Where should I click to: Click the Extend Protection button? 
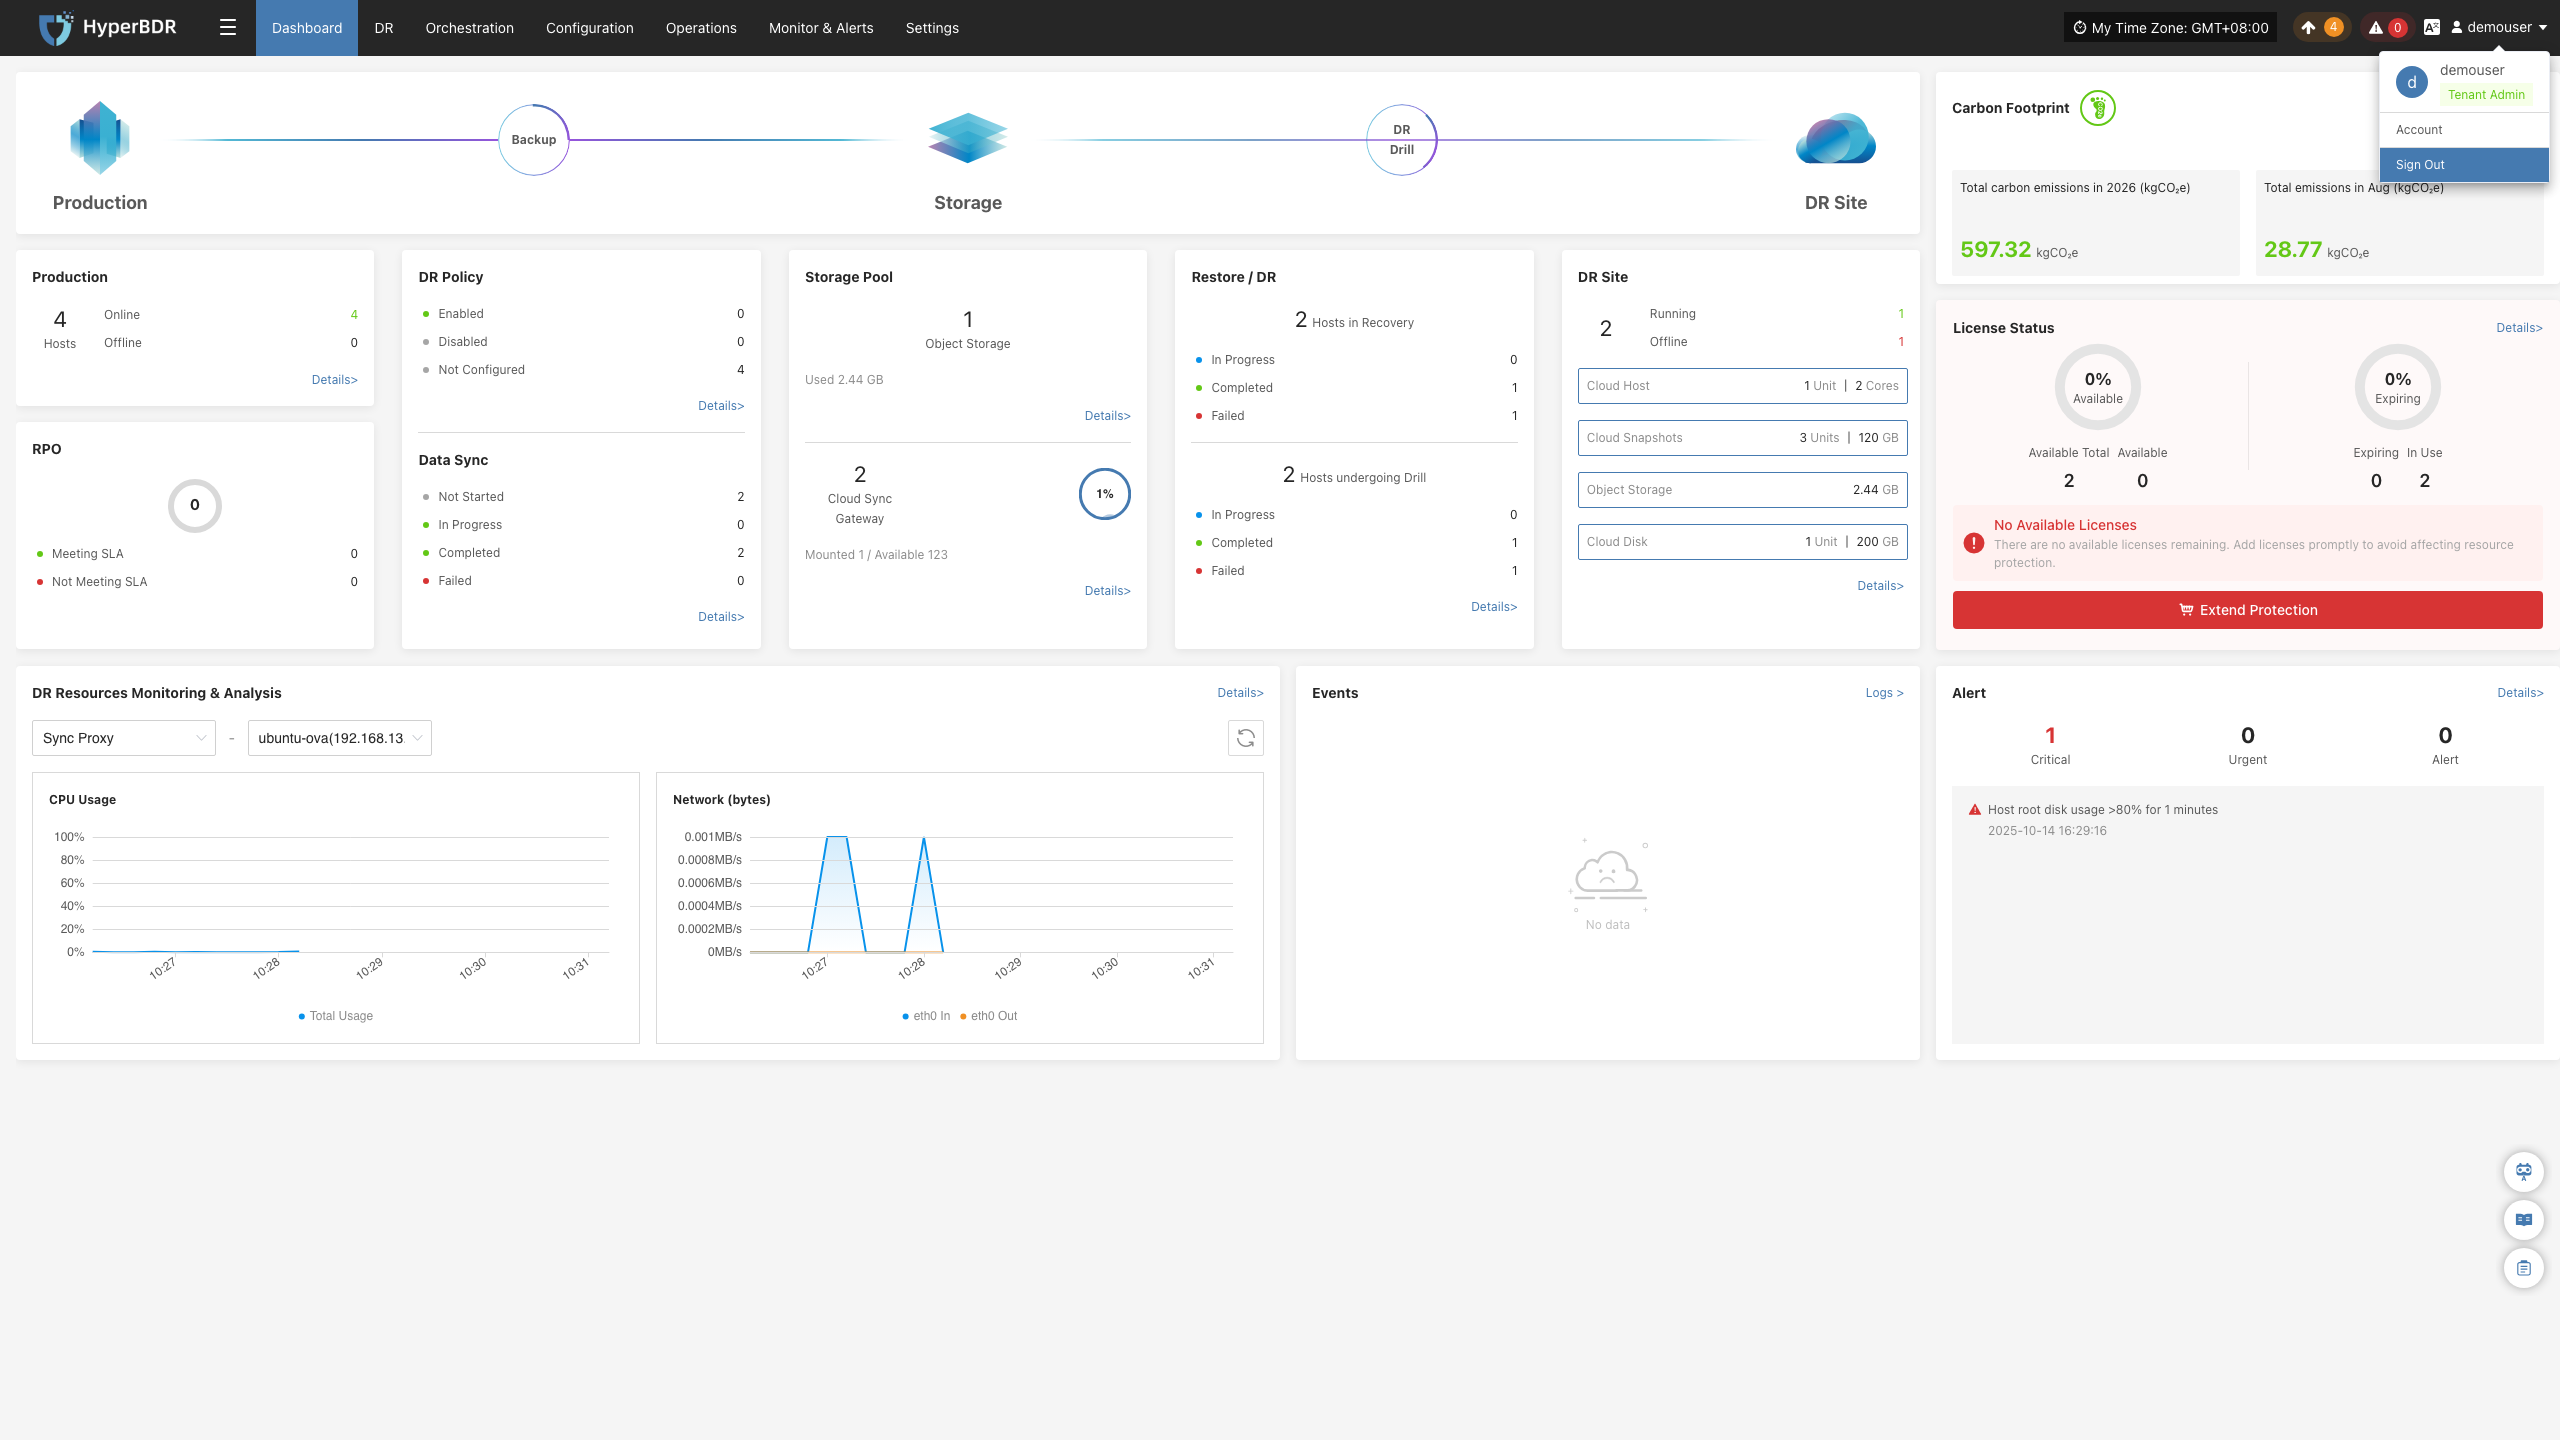click(2248, 610)
